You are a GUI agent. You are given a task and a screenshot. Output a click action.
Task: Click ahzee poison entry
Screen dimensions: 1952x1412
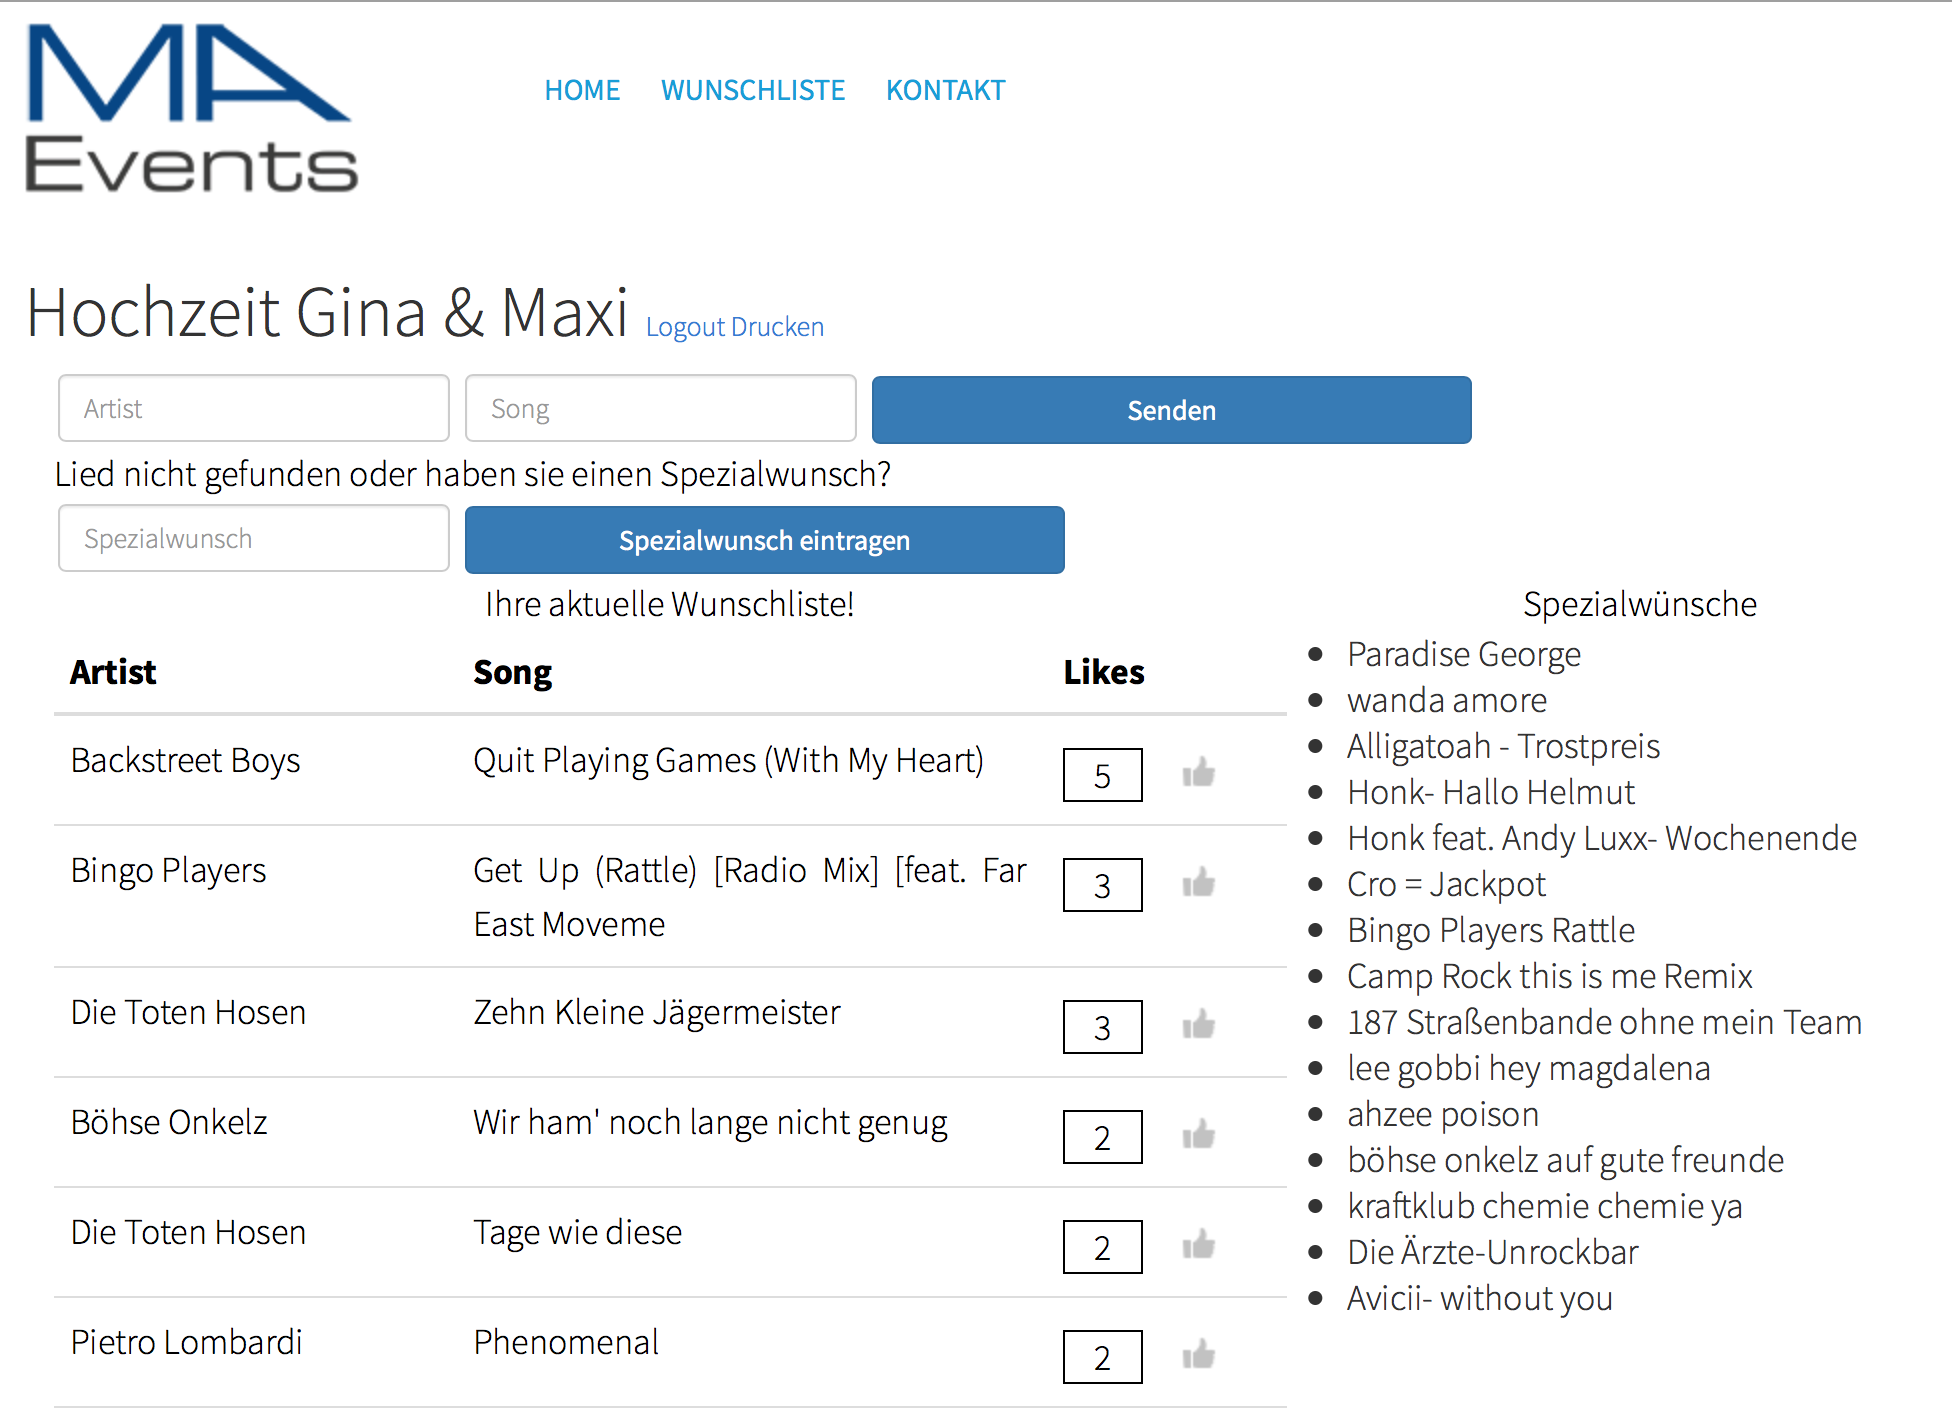pos(1443,1114)
